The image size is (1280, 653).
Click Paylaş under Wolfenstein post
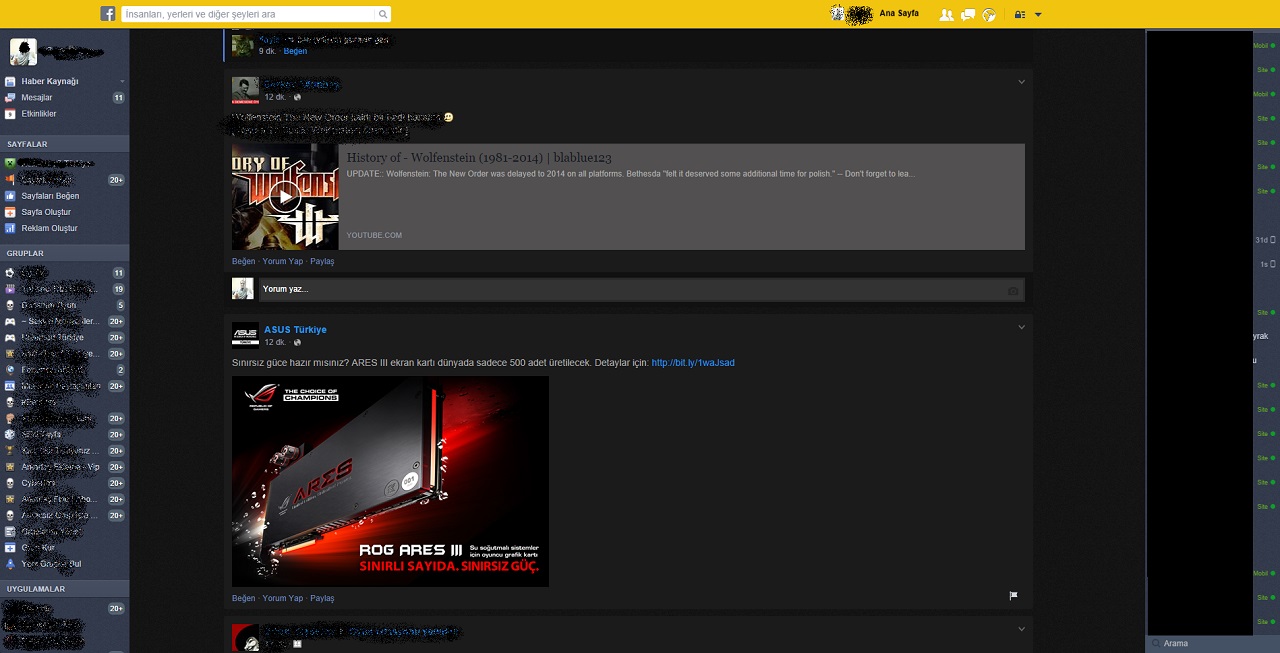click(322, 261)
